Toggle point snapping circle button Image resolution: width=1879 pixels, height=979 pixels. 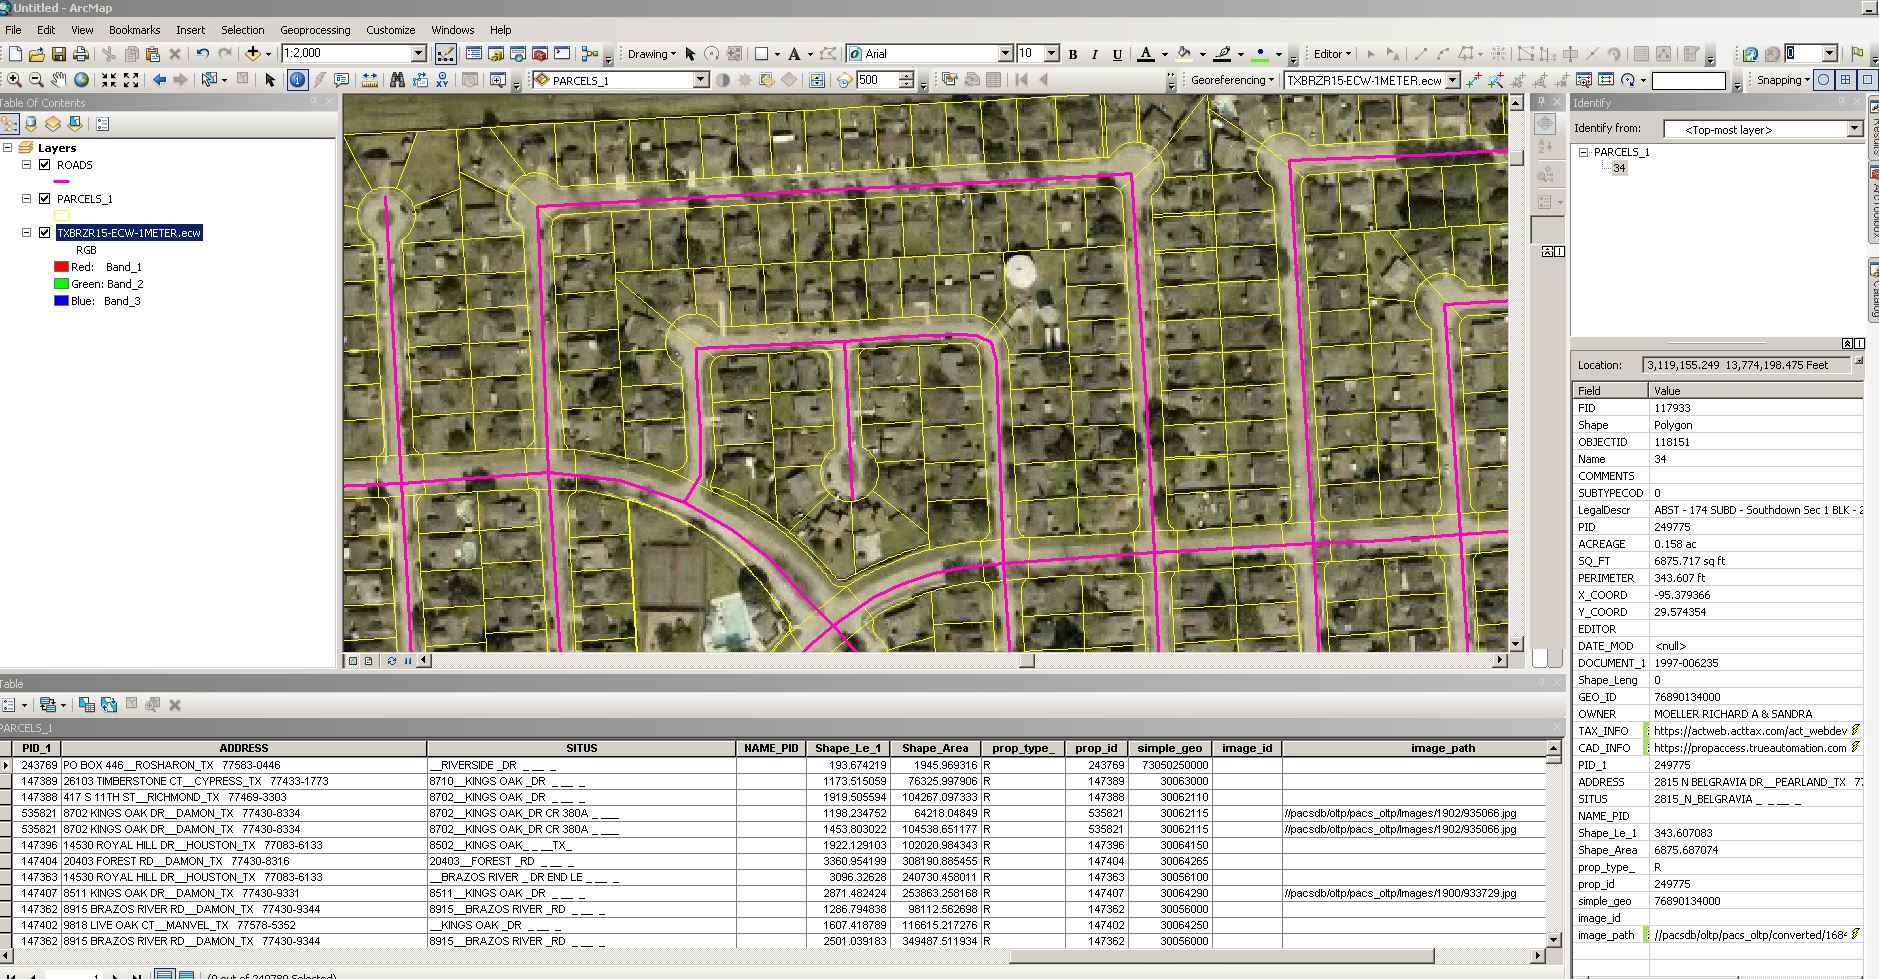click(1824, 80)
